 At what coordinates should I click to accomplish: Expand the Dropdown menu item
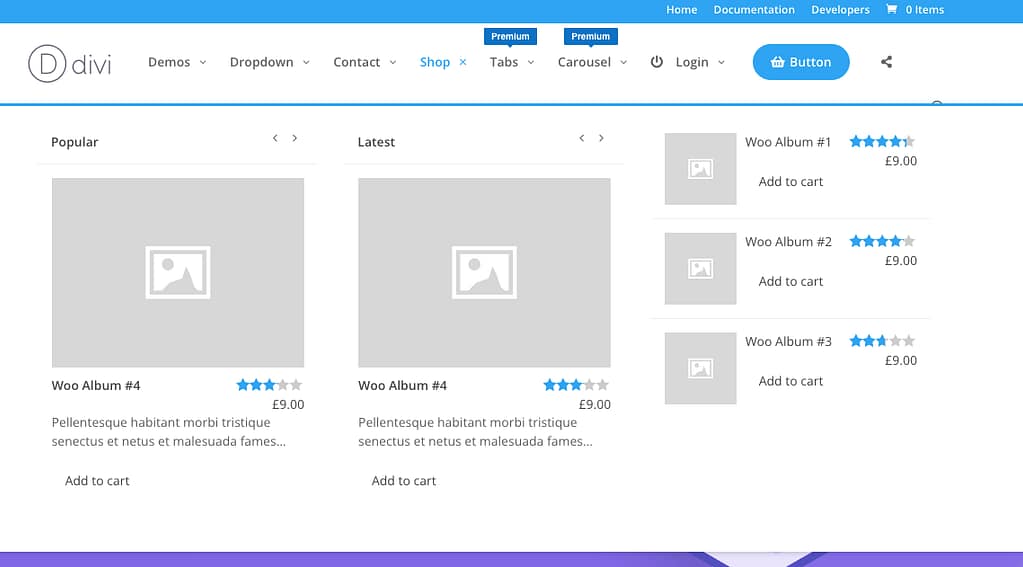(269, 62)
